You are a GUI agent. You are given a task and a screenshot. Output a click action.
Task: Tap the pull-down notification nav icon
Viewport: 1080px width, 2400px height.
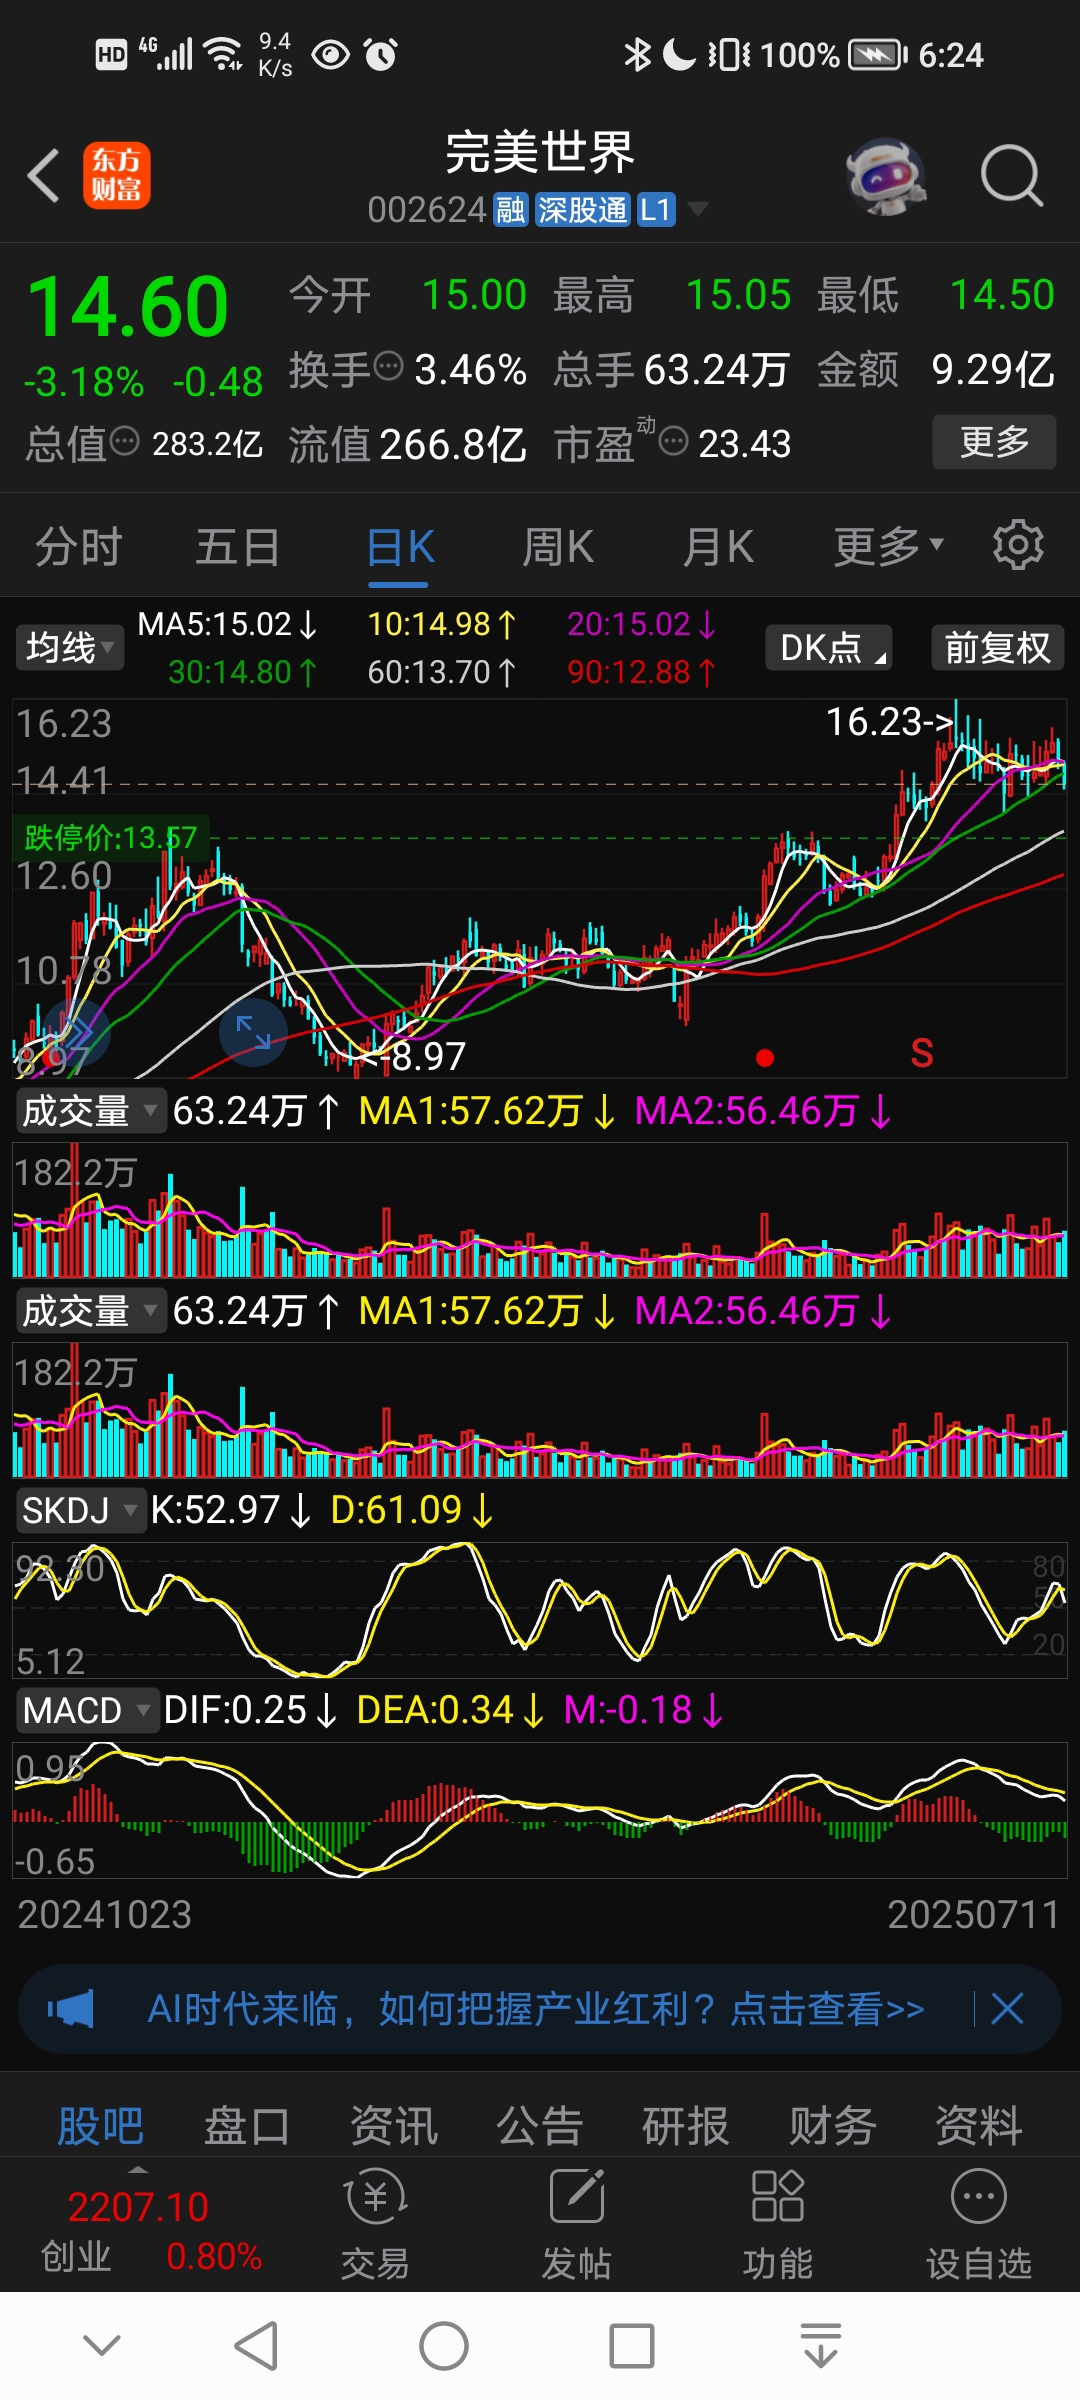(x=821, y=2346)
